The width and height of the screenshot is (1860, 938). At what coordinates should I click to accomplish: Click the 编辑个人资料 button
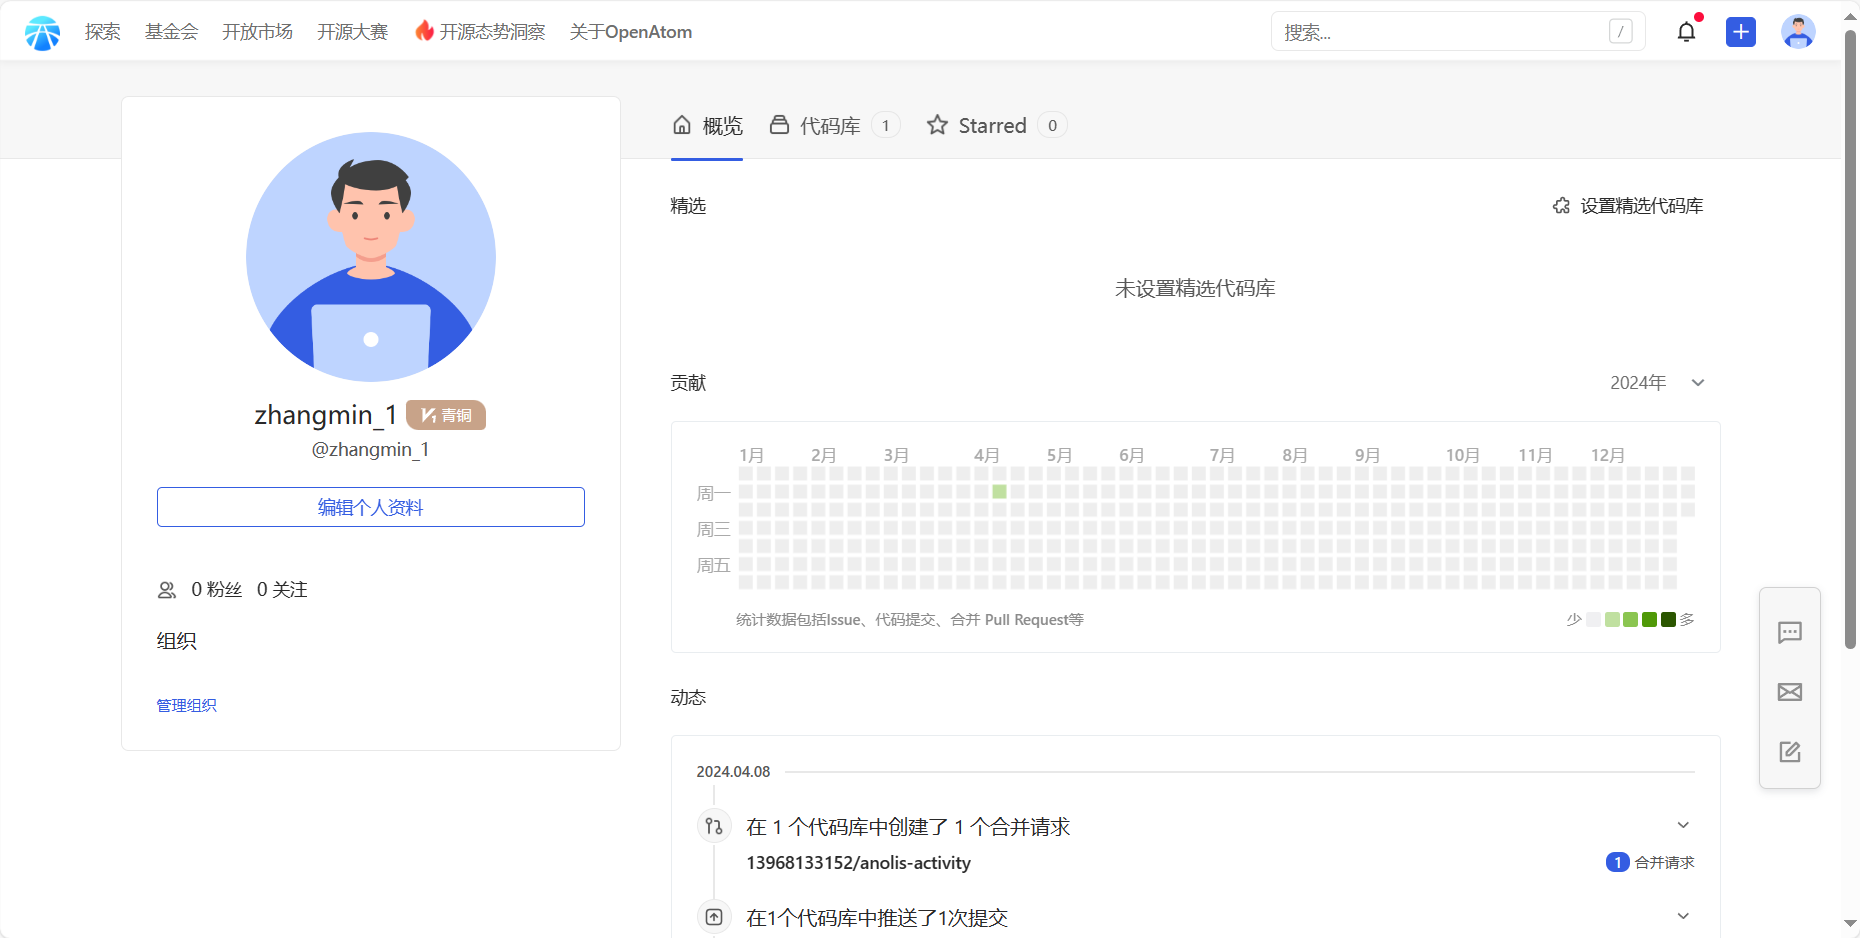(371, 507)
